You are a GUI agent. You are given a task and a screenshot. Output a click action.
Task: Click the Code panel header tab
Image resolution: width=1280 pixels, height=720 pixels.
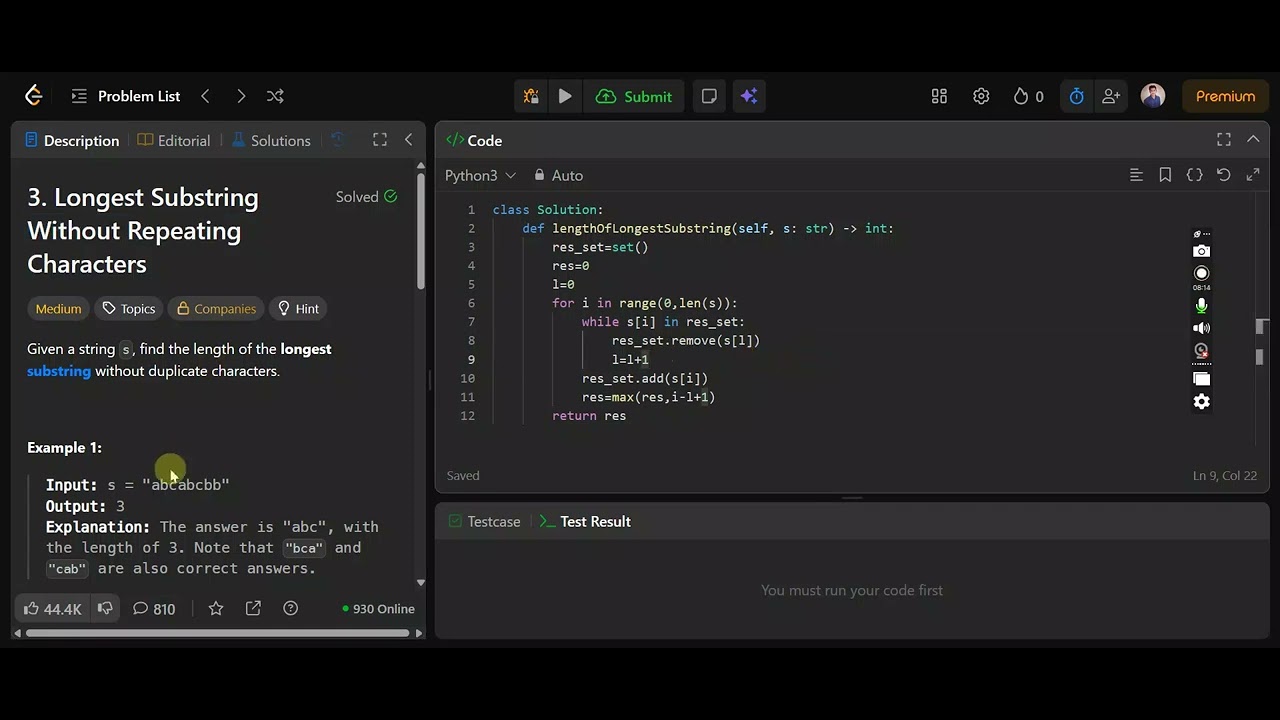[475, 140]
